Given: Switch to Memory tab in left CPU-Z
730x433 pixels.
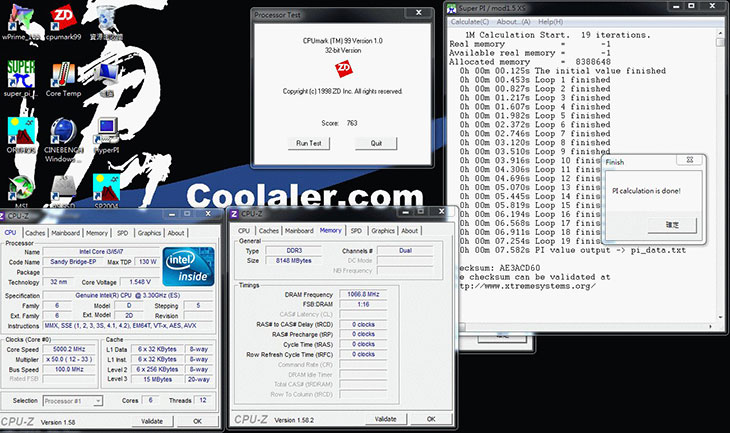Looking at the screenshot, I should click(97, 233).
